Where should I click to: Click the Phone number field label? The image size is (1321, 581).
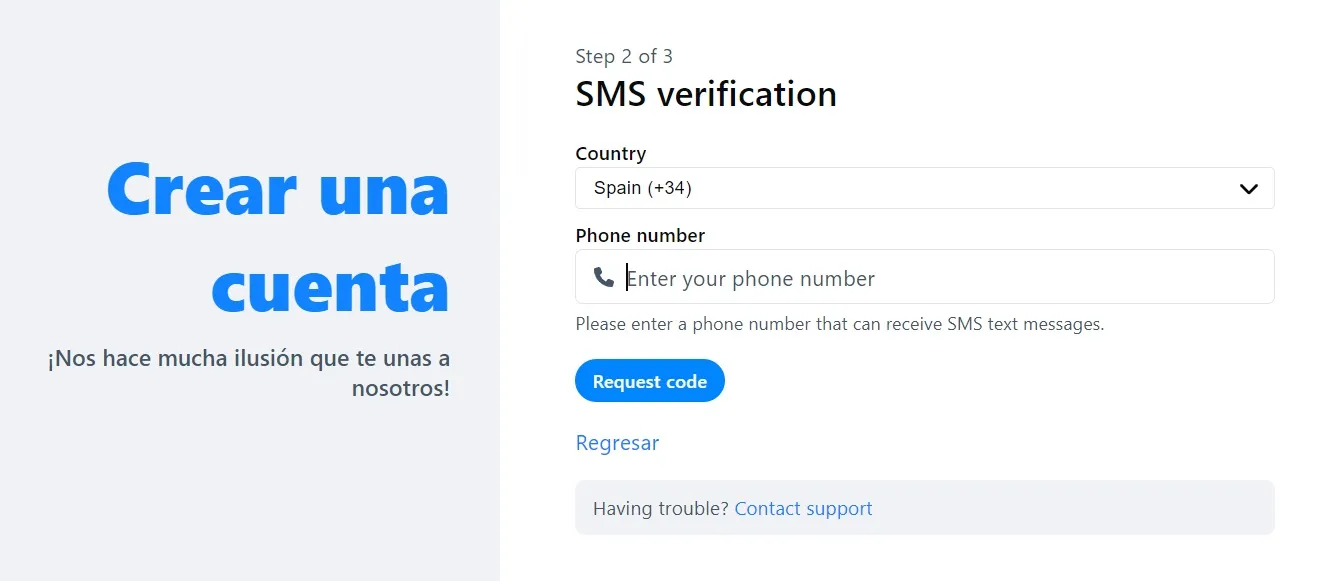click(640, 236)
